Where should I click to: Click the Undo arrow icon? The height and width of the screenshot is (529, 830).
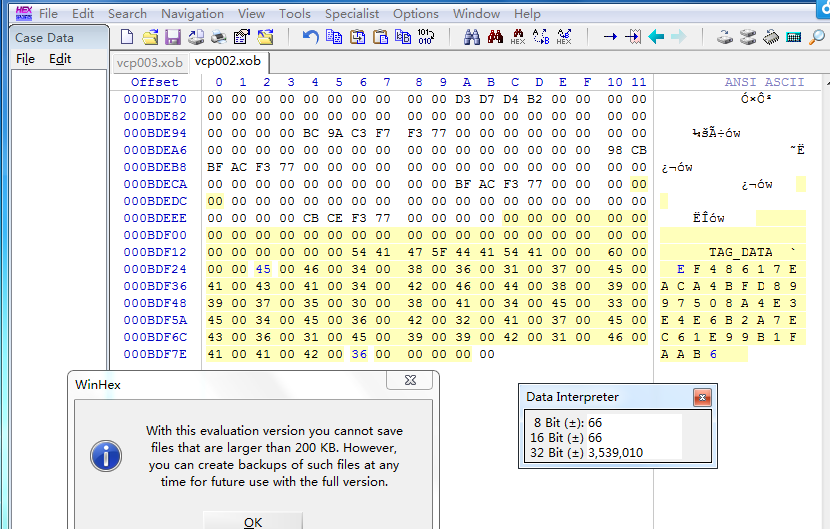310,37
